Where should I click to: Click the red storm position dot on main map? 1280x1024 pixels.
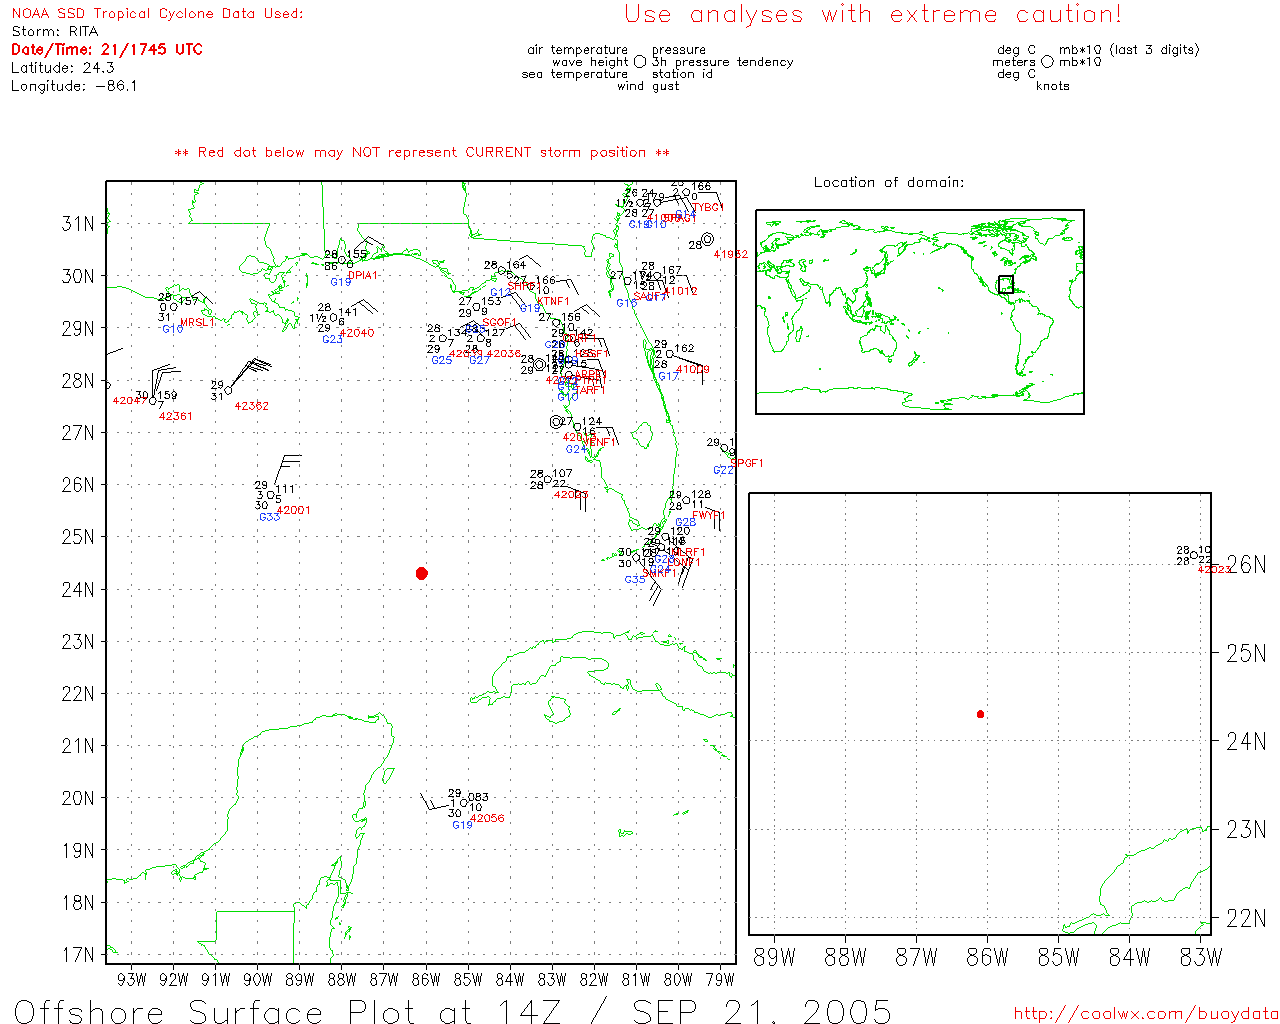pyautogui.click(x=422, y=573)
